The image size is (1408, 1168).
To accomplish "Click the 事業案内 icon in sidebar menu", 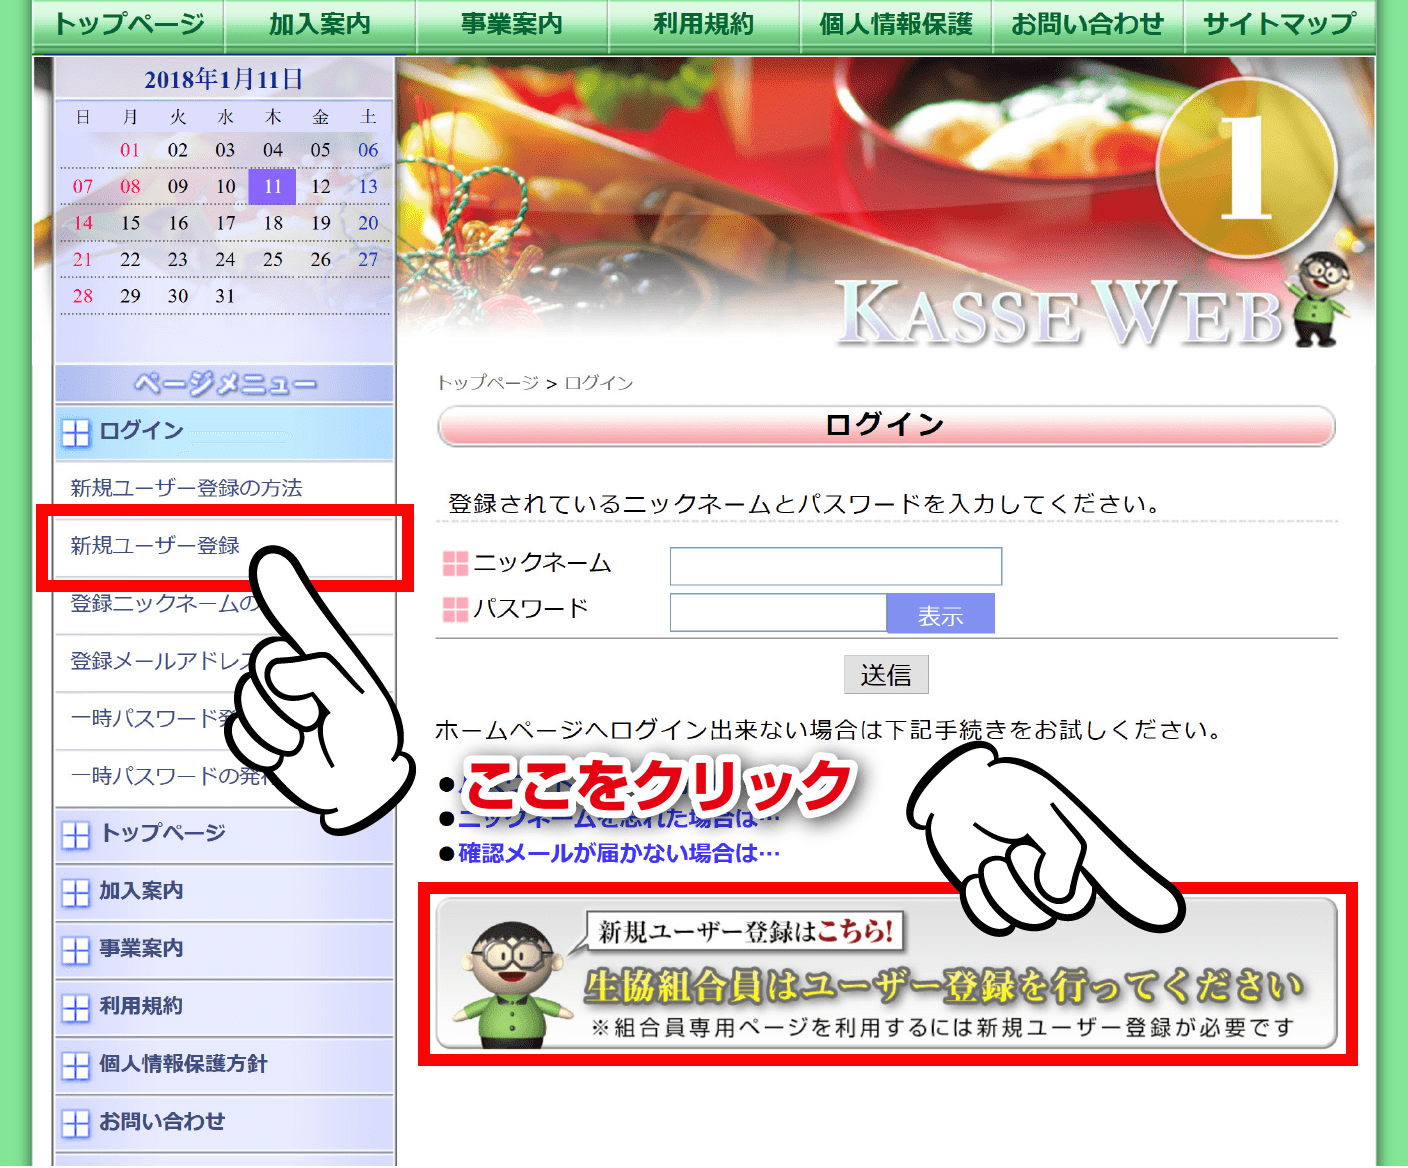I will coord(76,951).
